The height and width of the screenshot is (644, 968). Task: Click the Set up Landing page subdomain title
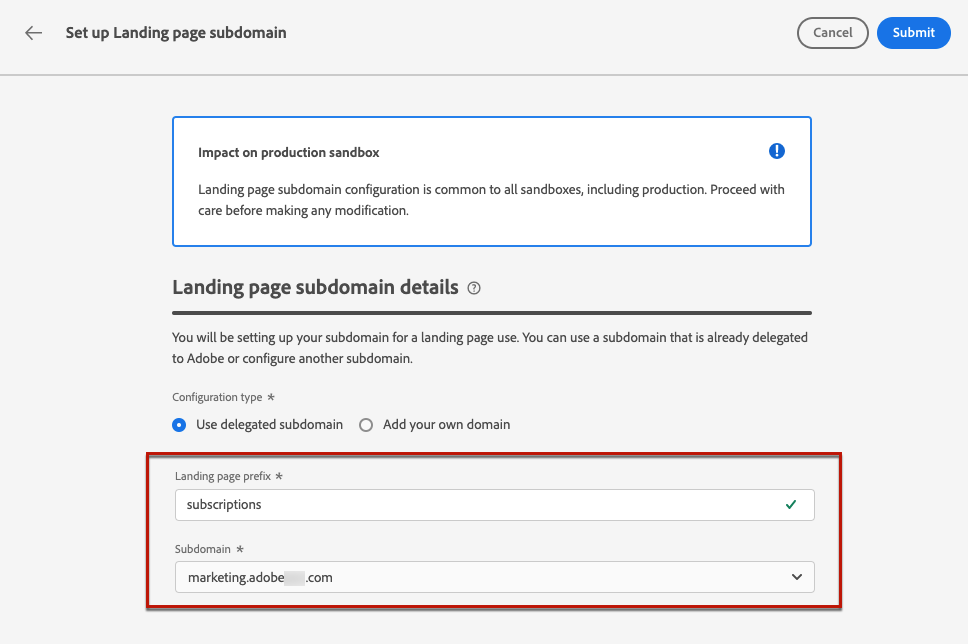click(x=176, y=33)
